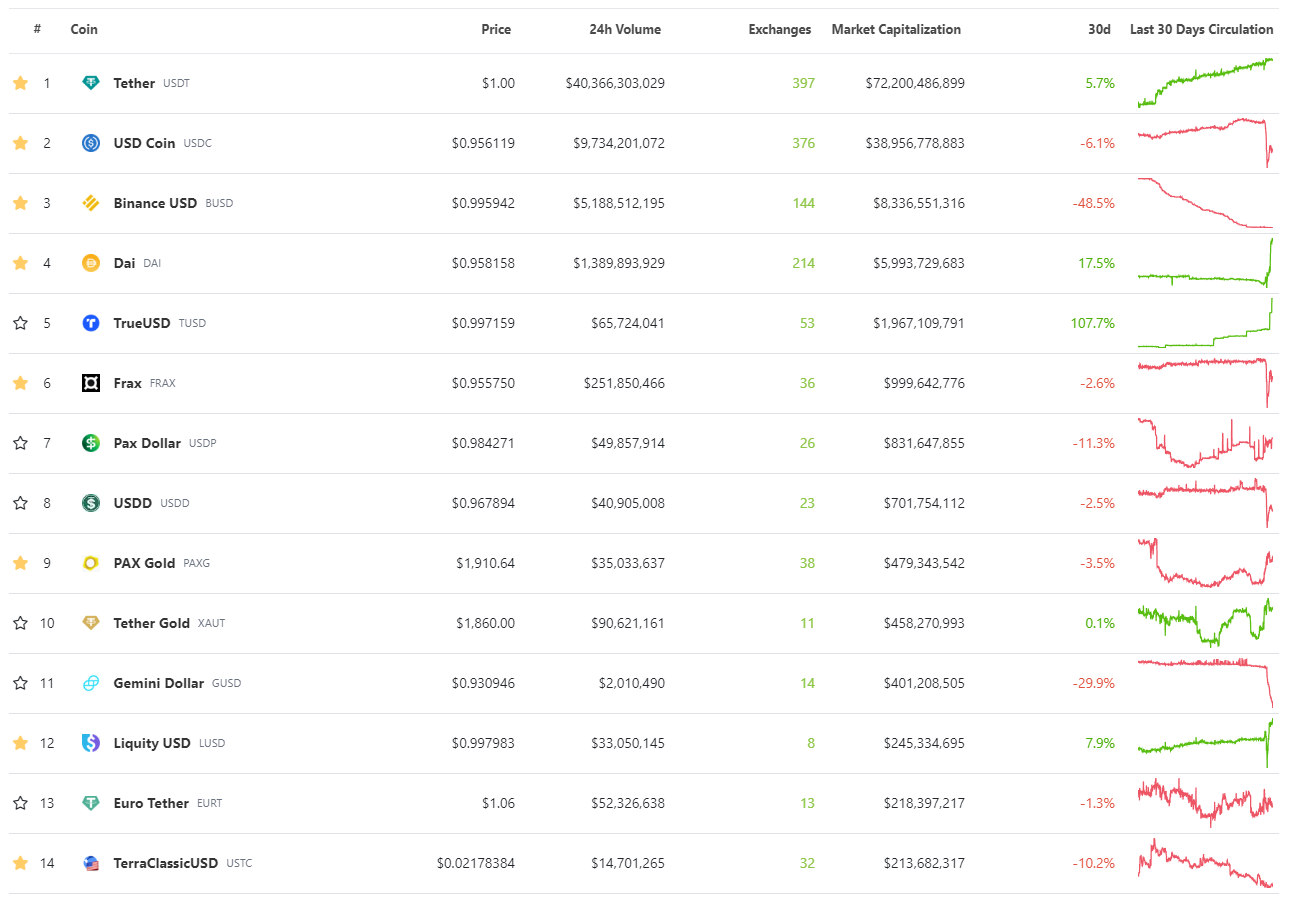The width and height of the screenshot is (1290, 897).
Task: Click the Euro Tether logo icon
Action: [x=91, y=803]
